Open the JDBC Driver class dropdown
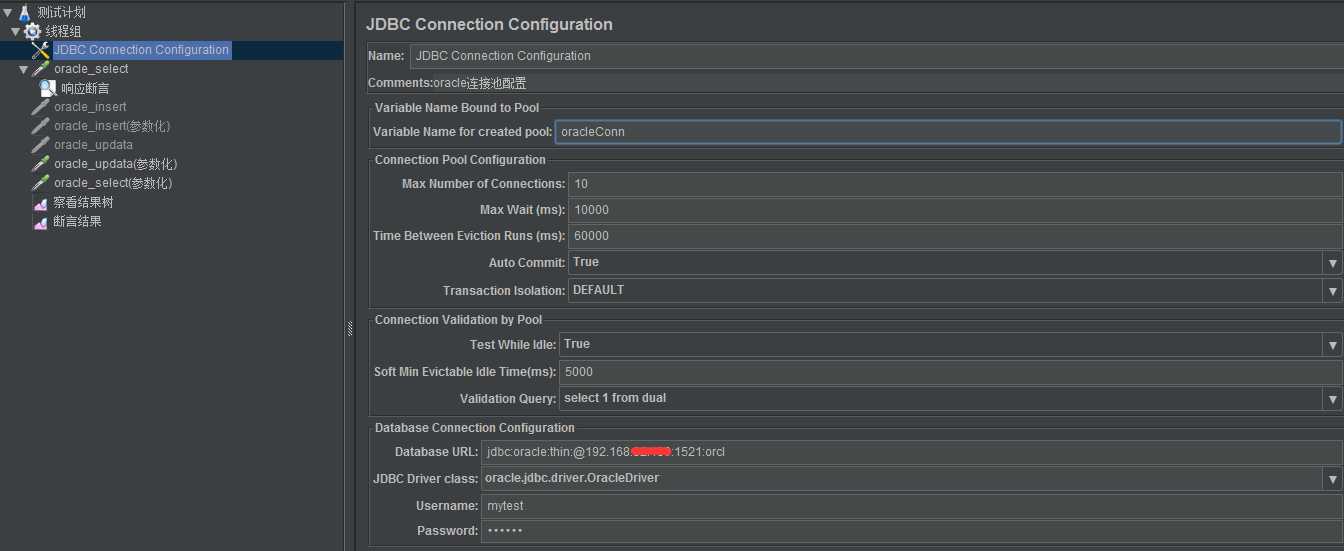The height and width of the screenshot is (551, 1344). [1332, 479]
